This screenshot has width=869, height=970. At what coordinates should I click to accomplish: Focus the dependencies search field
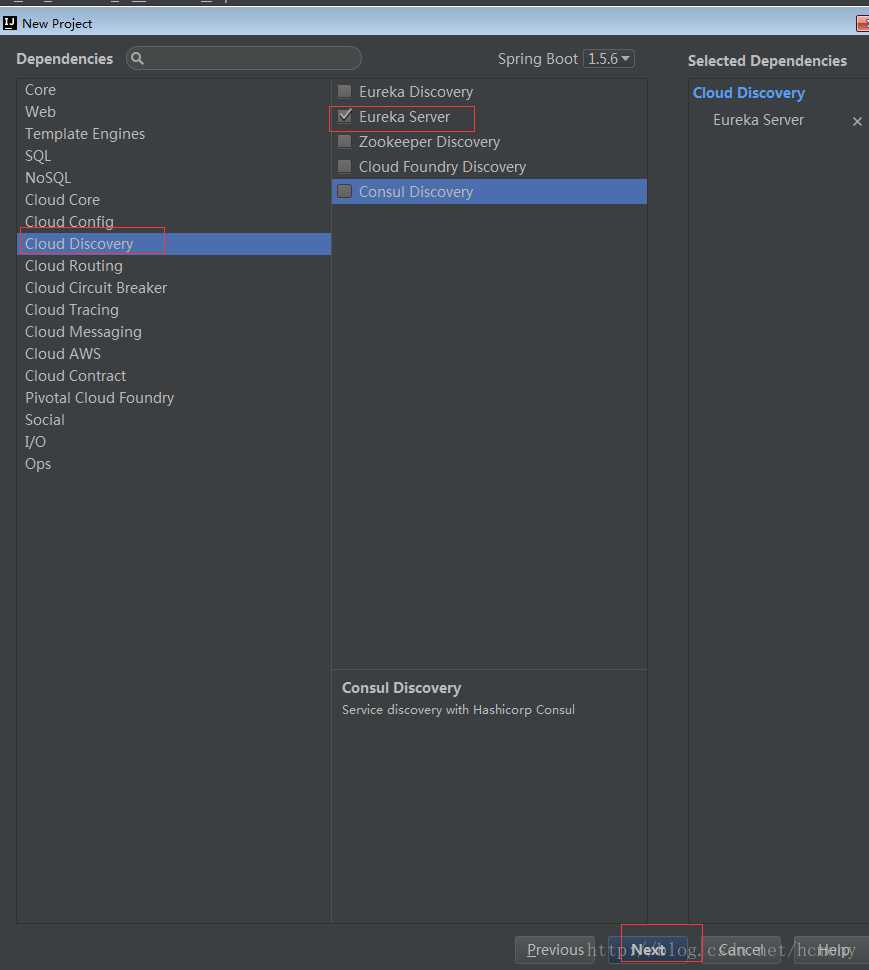tap(244, 58)
